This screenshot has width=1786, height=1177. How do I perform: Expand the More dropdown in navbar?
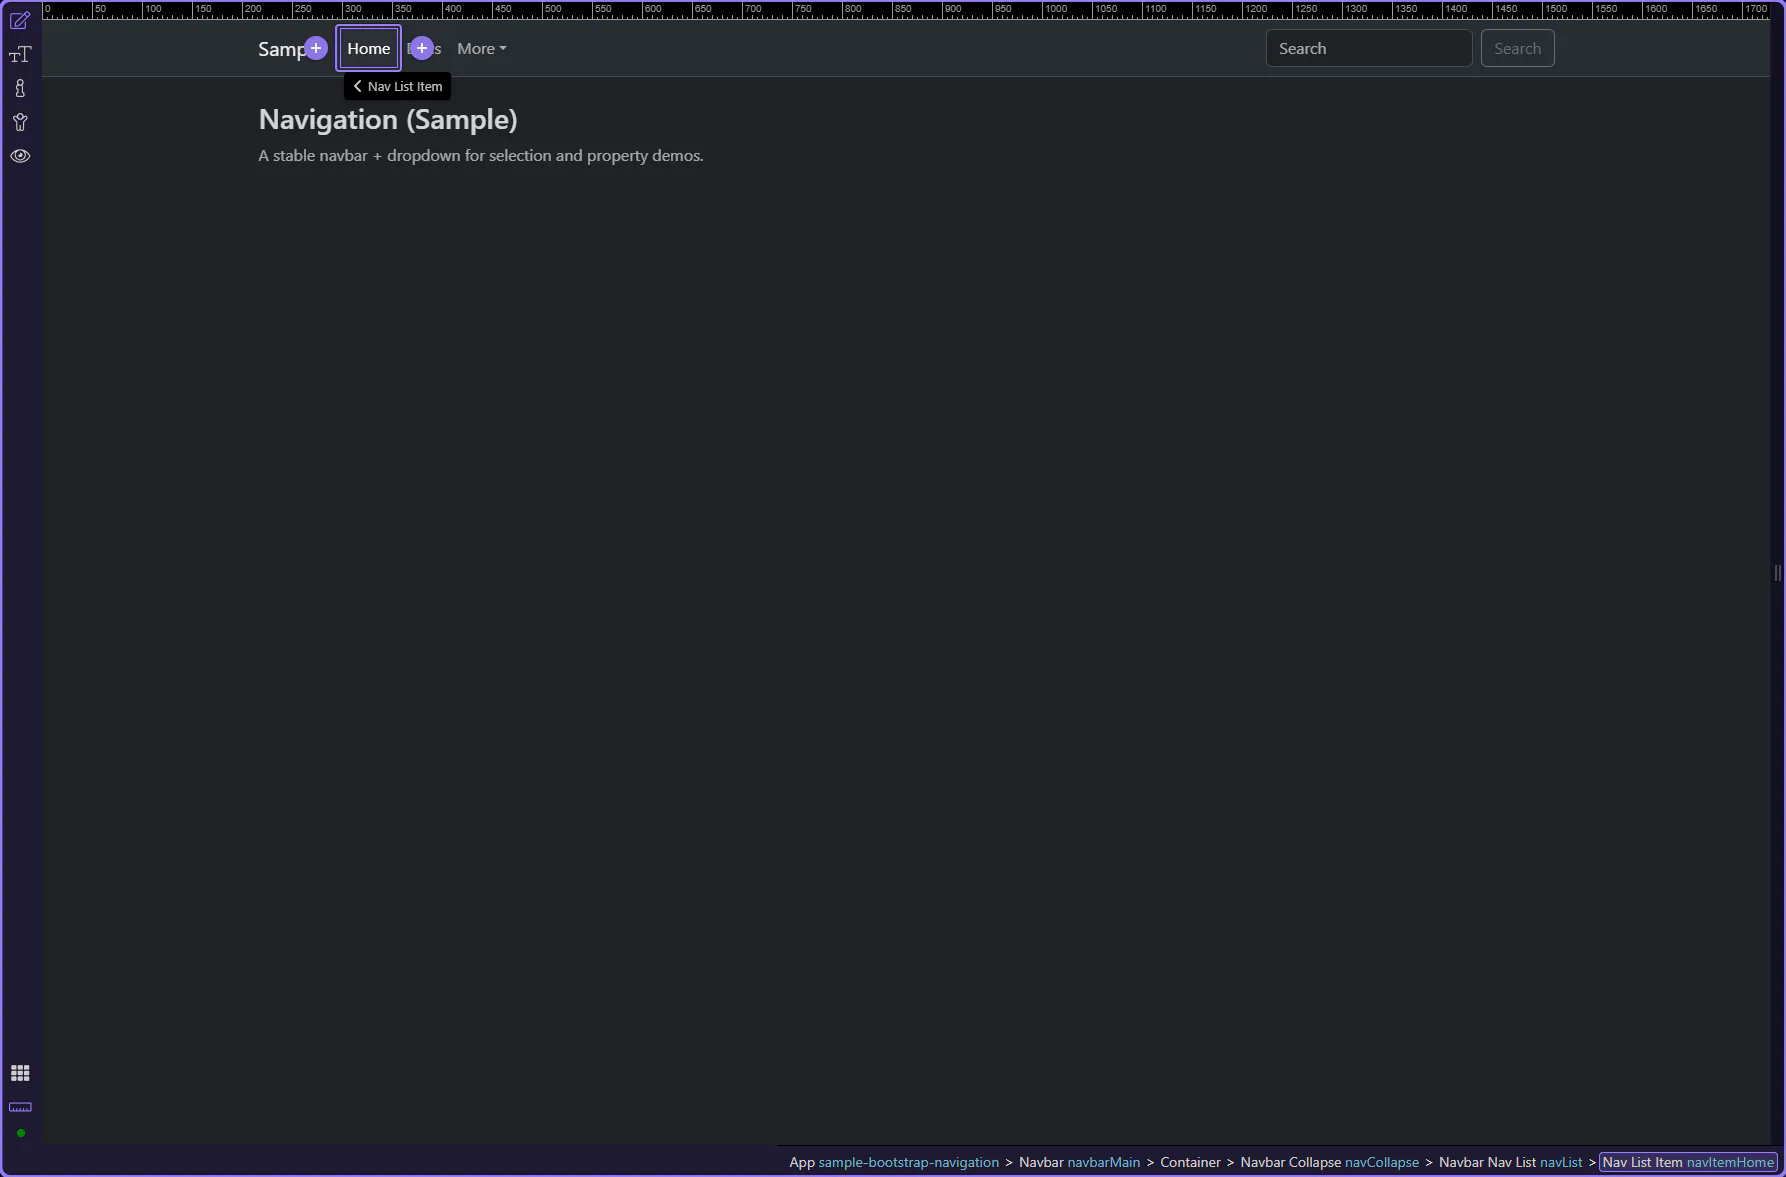pyautogui.click(x=481, y=48)
